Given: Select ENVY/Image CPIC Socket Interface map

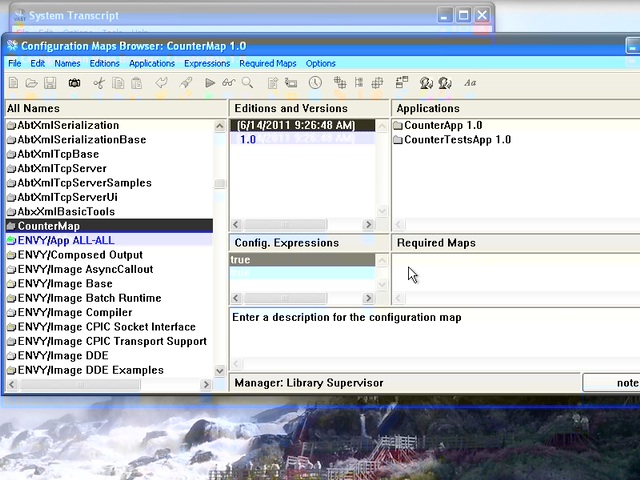Looking at the screenshot, I should [x=109, y=327].
